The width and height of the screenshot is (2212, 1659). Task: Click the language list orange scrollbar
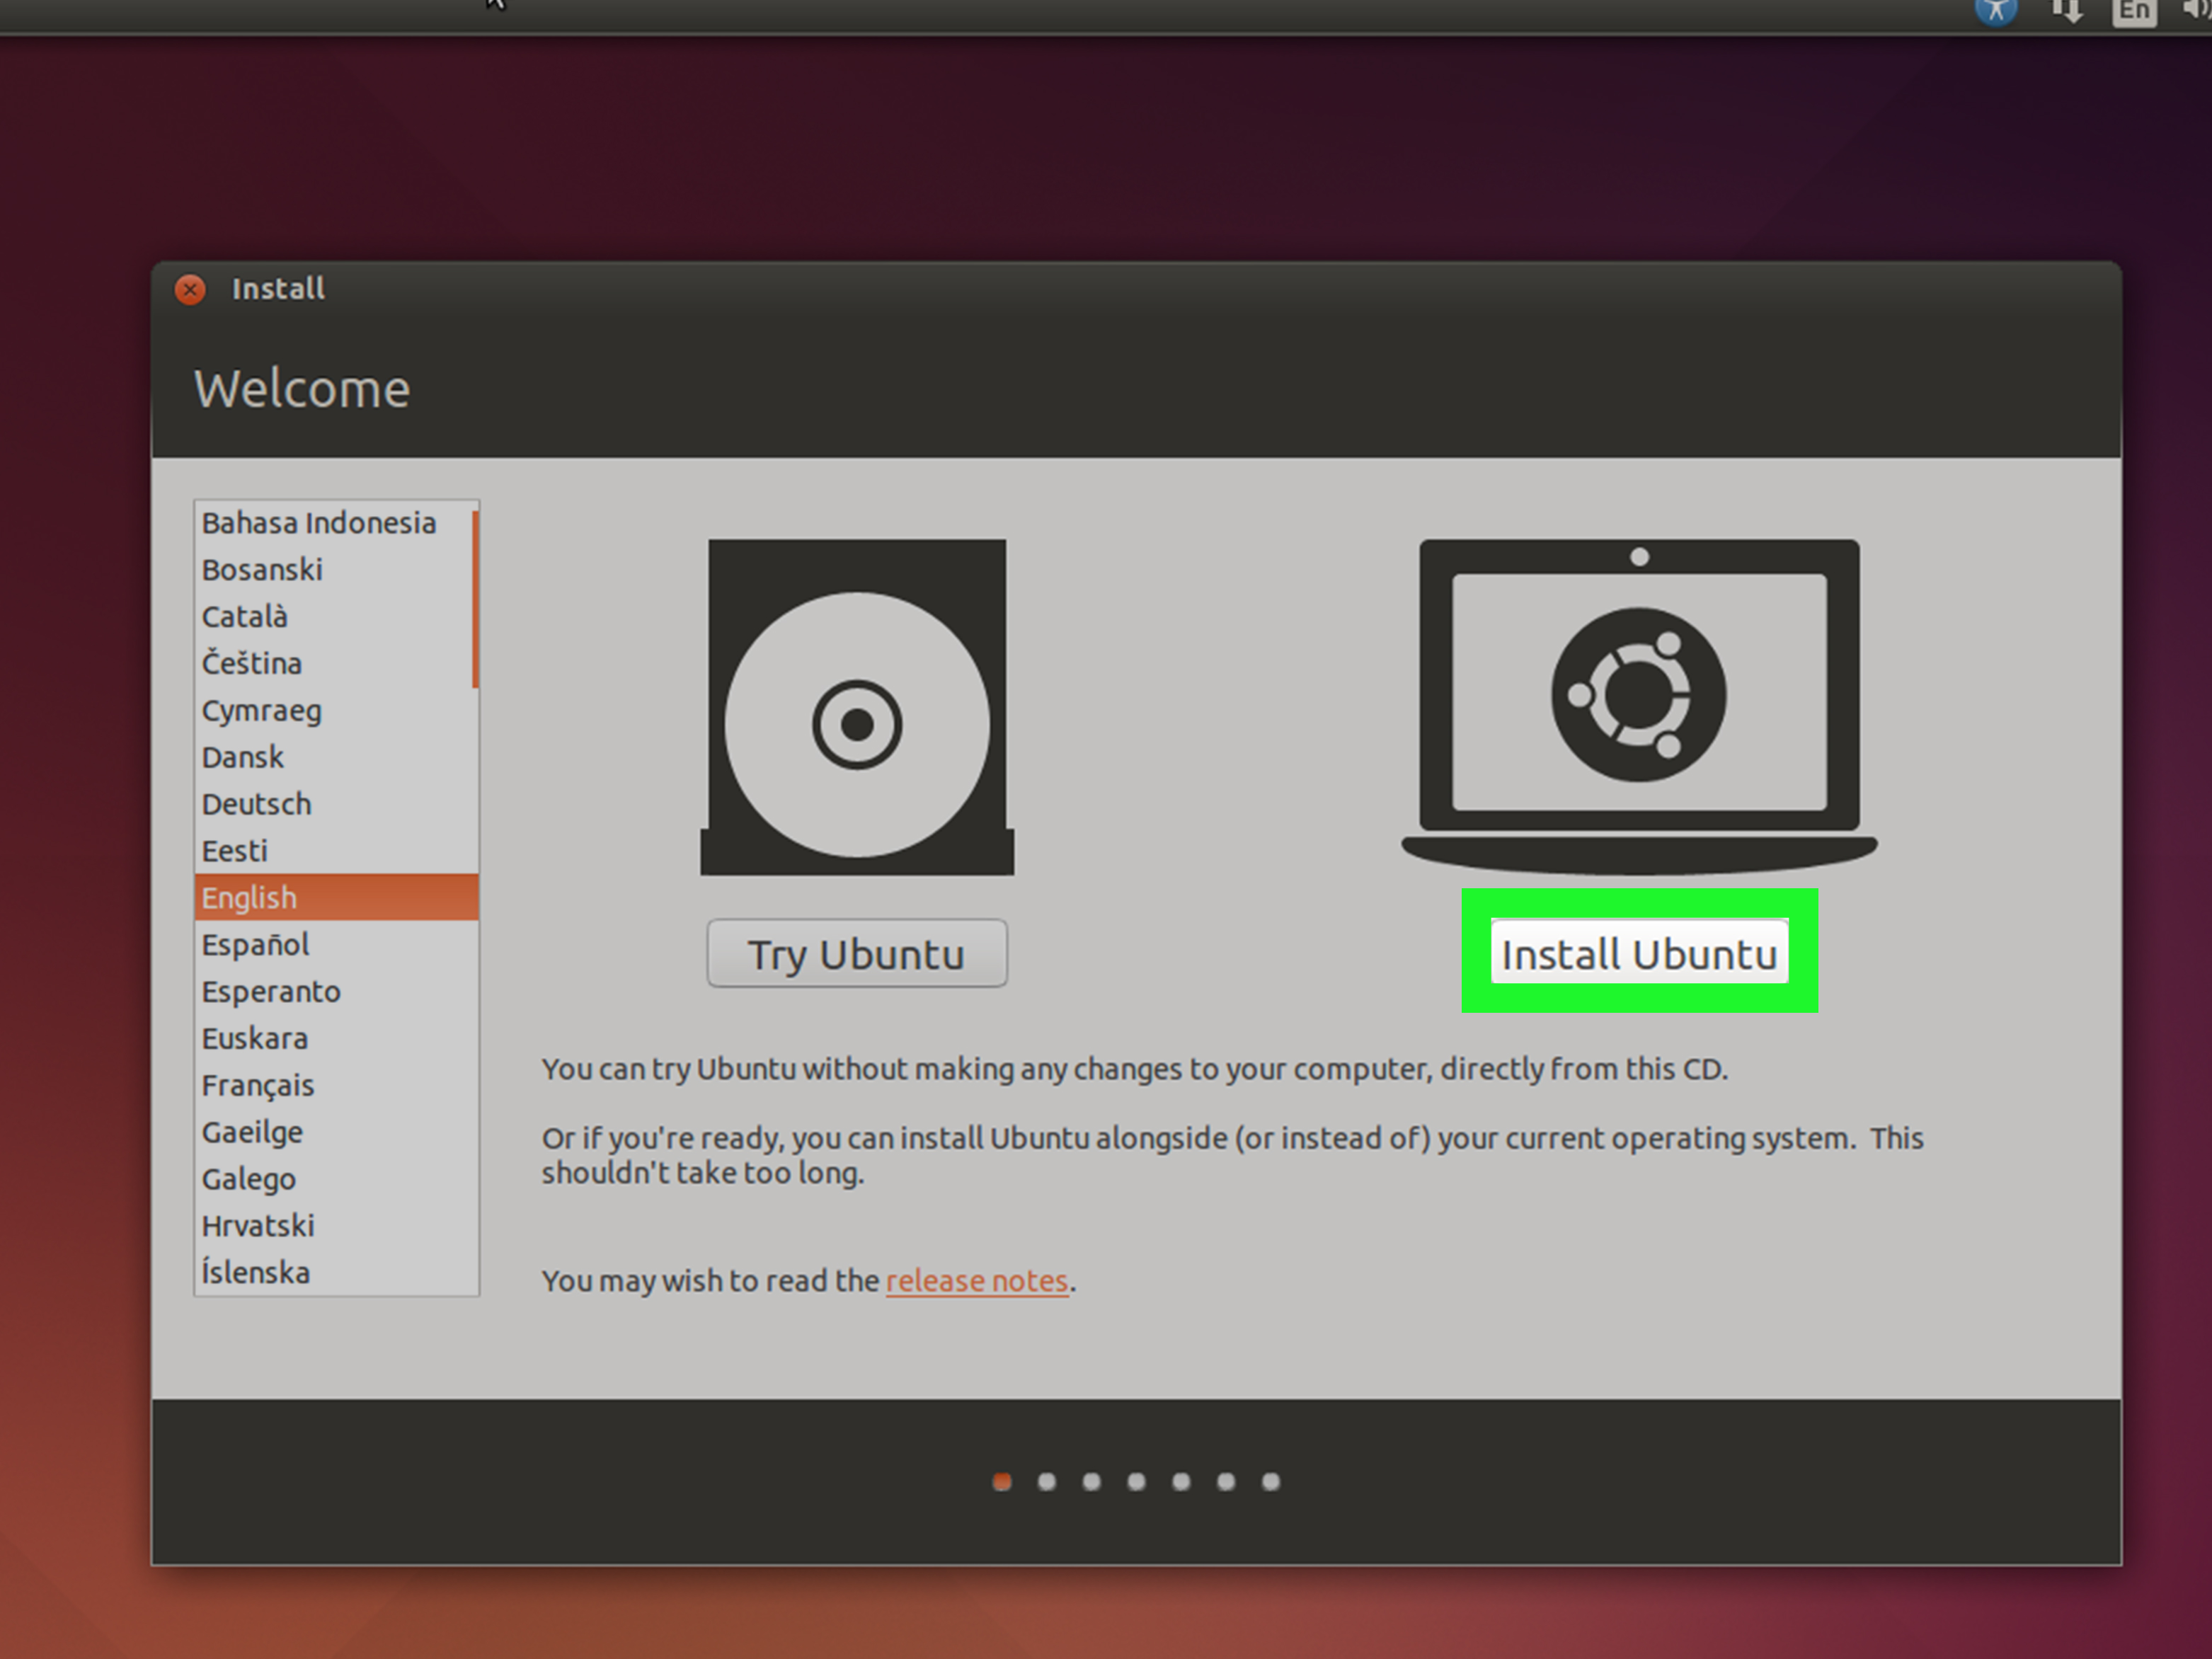(475, 600)
